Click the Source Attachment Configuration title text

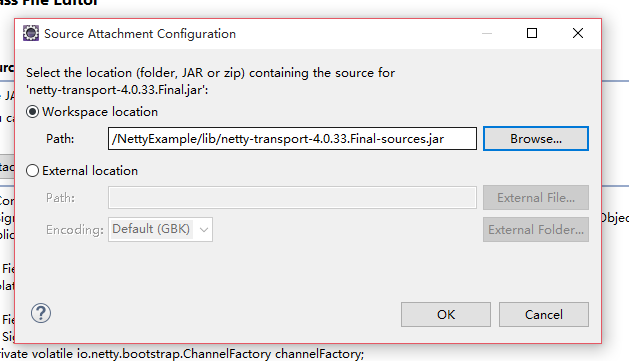[140, 34]
